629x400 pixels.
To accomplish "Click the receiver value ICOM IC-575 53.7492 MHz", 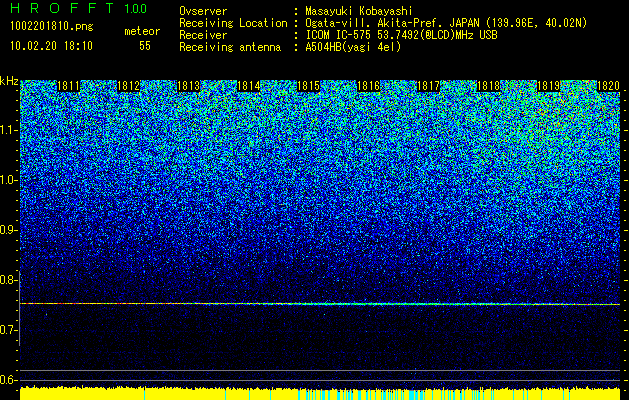I will click(401, 35).
